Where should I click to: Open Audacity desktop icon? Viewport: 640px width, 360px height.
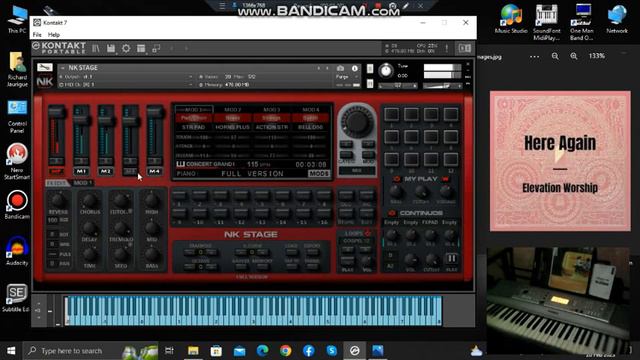click(17, 251)
